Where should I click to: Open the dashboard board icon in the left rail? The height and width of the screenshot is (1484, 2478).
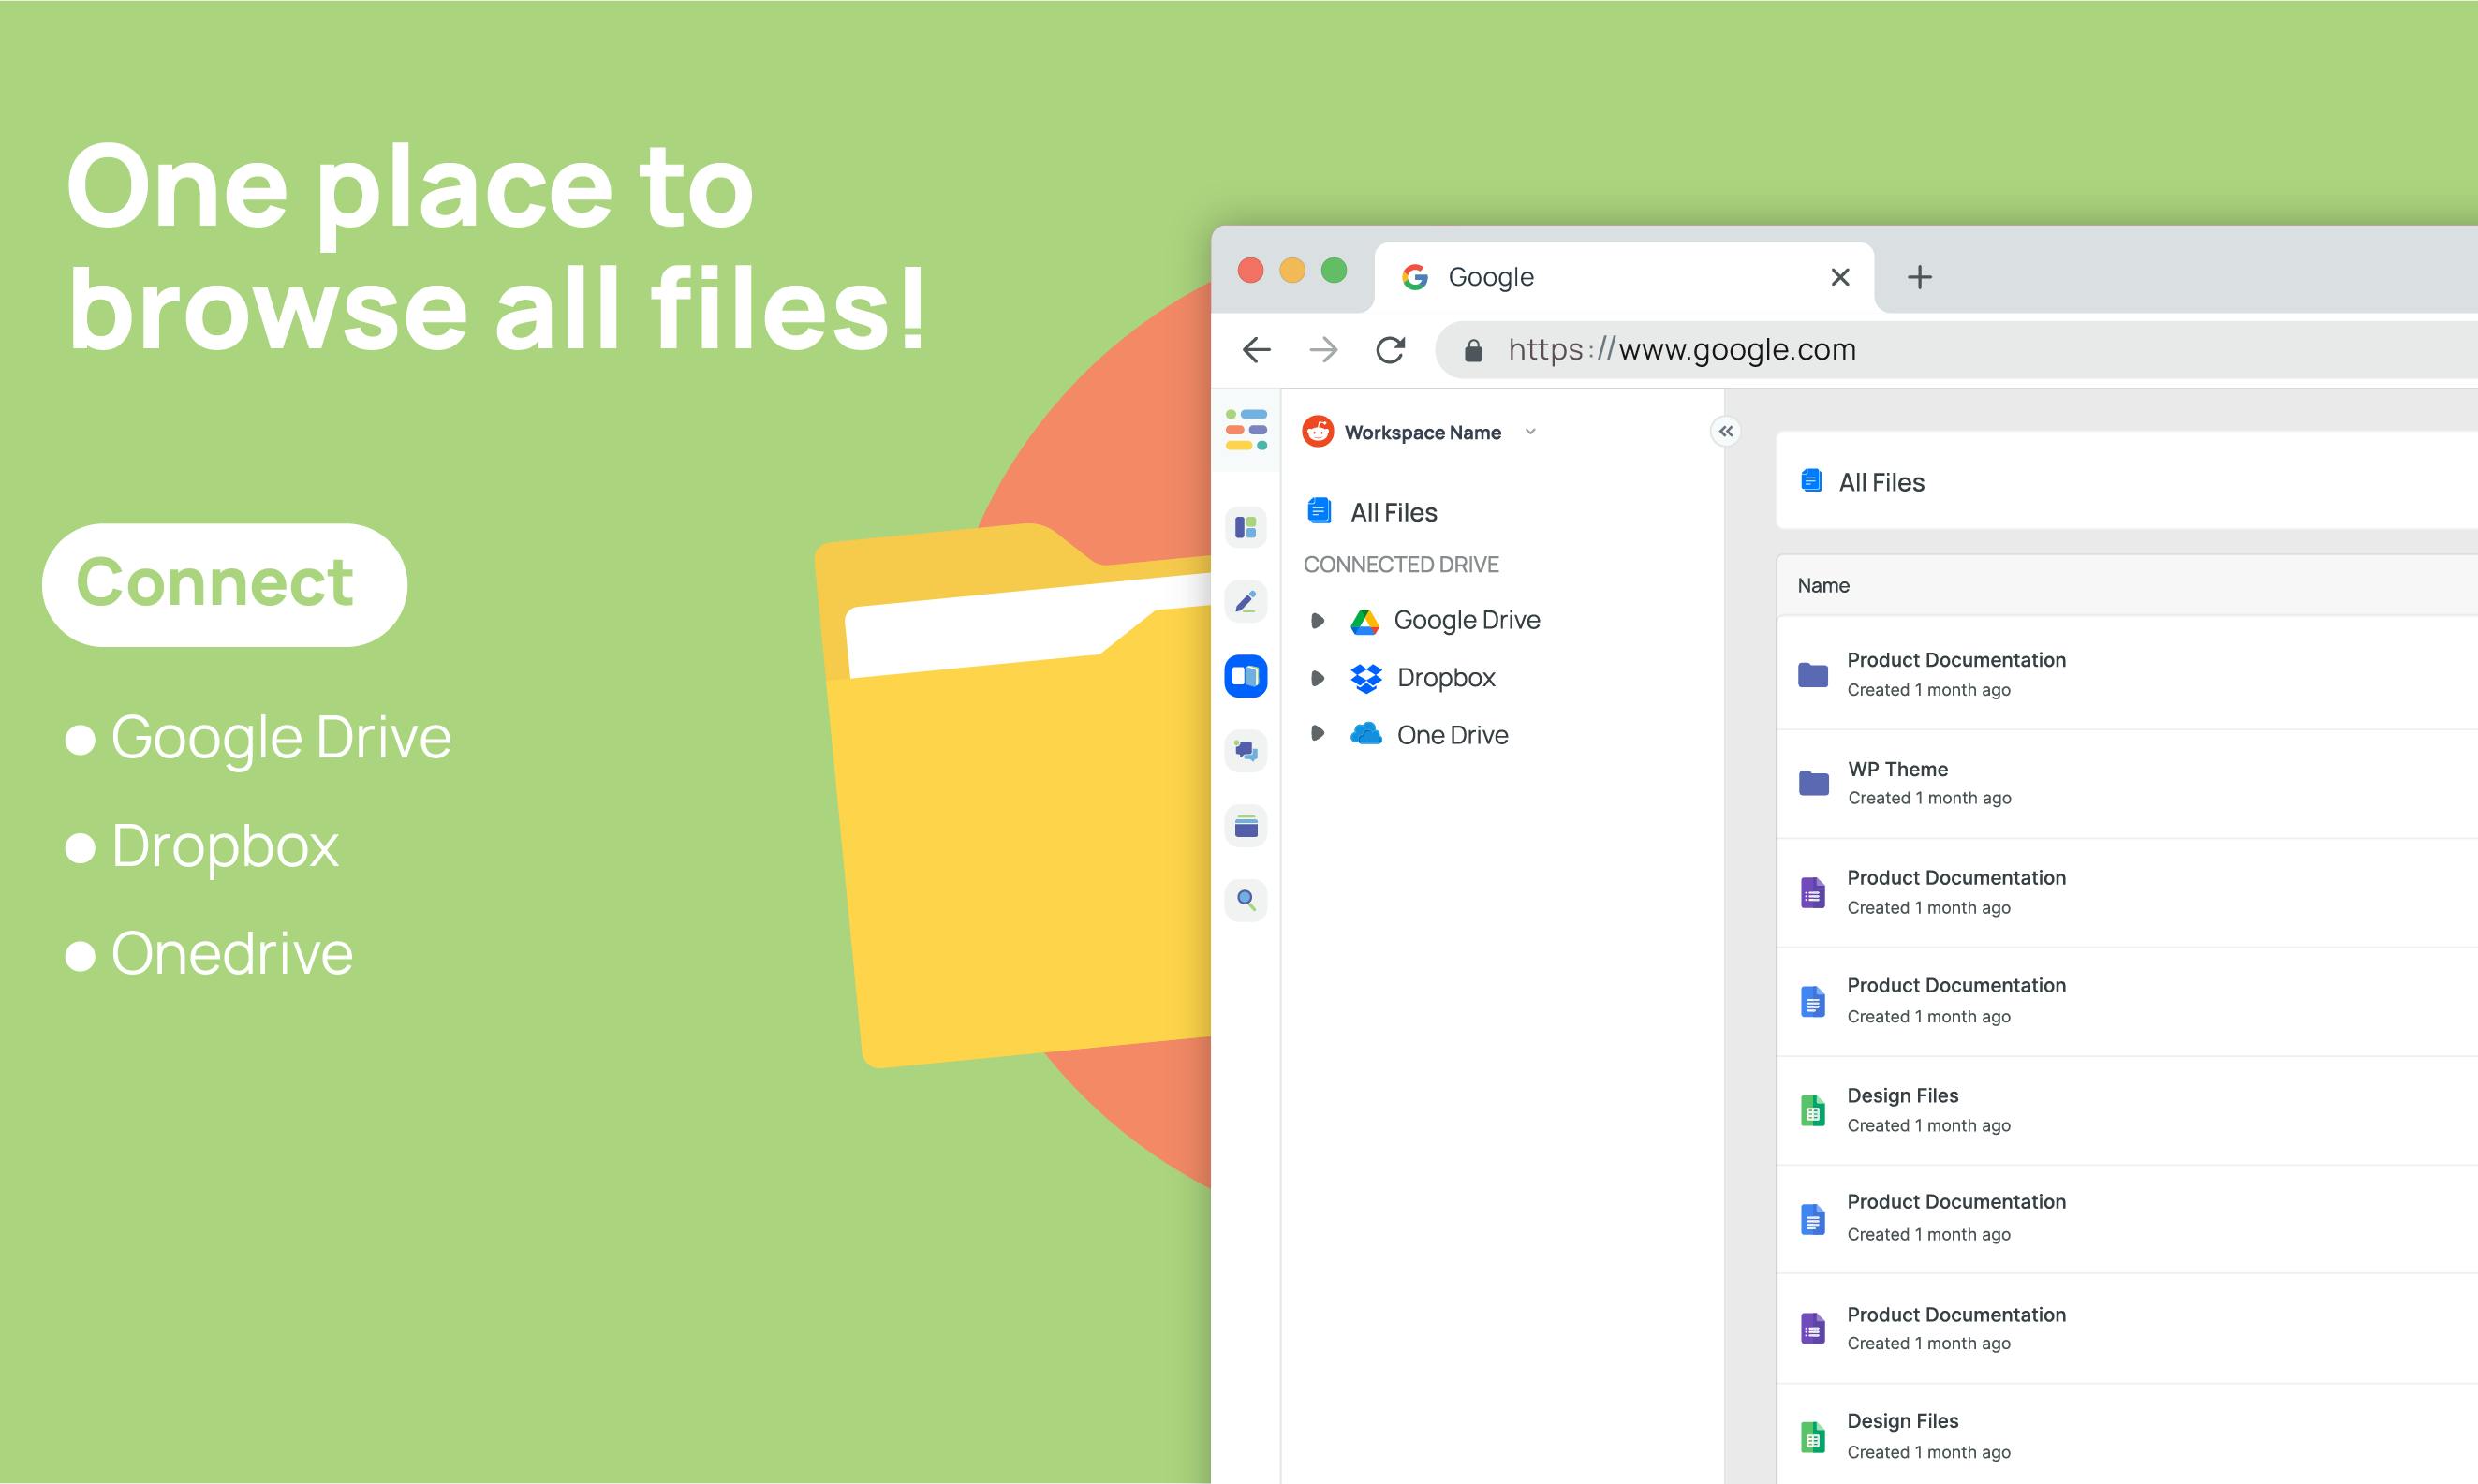tap(1246, 527)
